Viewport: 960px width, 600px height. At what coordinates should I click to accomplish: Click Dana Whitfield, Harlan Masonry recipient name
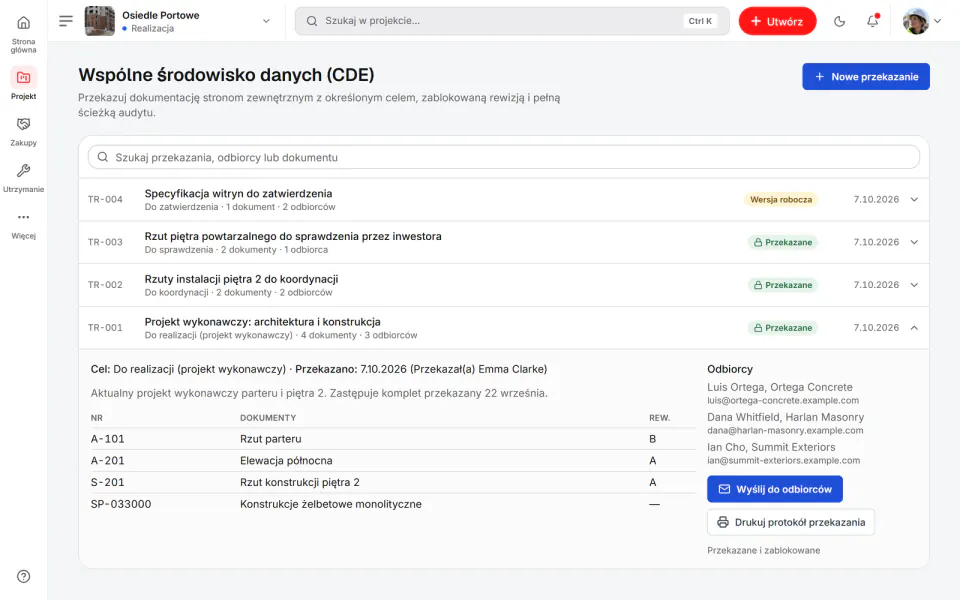(786, 418)
